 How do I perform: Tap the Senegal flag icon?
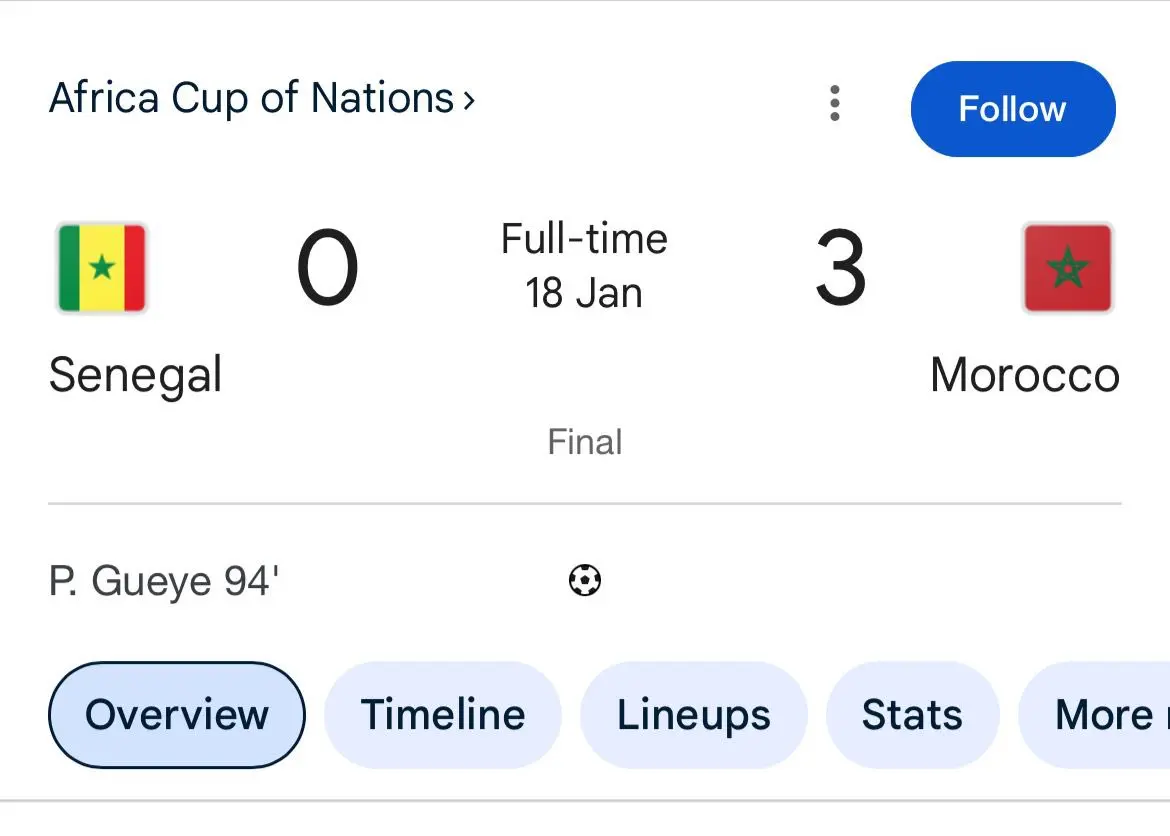tap(102, 268)
